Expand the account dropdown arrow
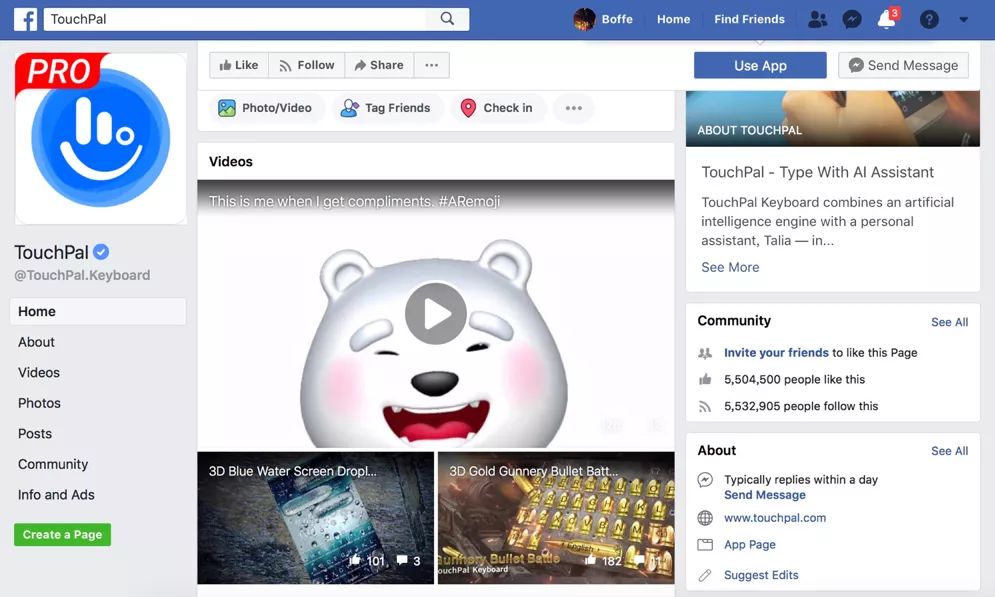 (x=963, y=19)
